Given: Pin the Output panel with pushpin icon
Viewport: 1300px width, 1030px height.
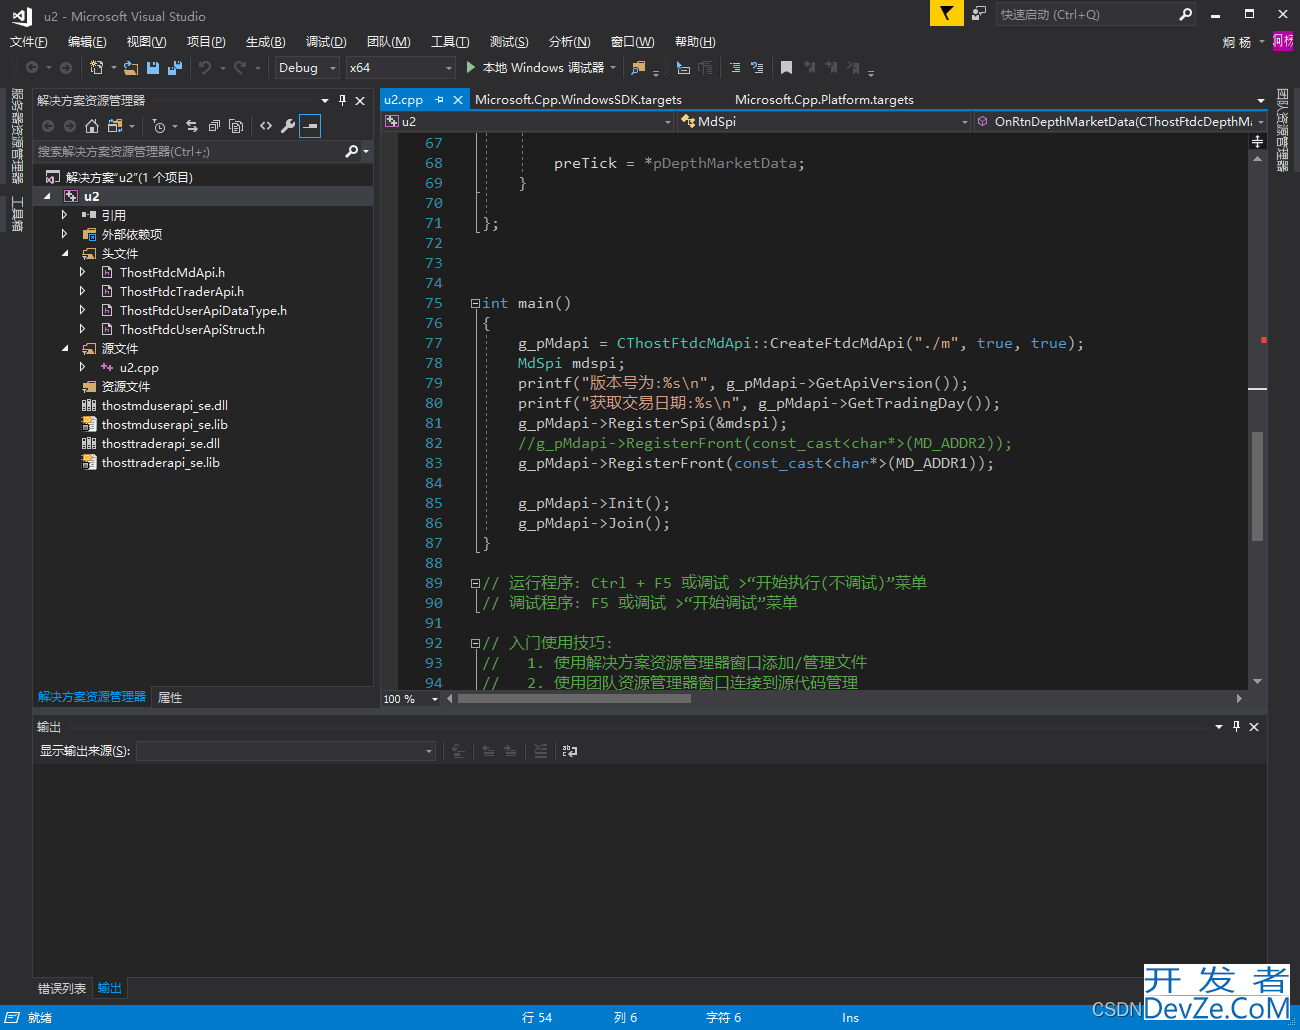Looking at the screenshot, I should click(1236, 727).
